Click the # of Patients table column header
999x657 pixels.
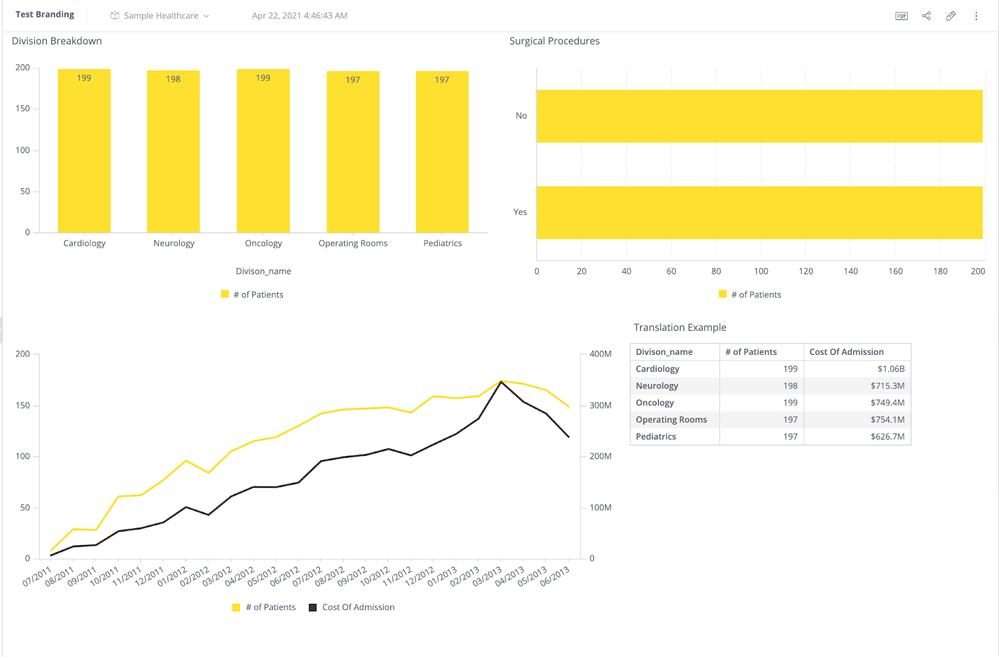pos(750,352)
